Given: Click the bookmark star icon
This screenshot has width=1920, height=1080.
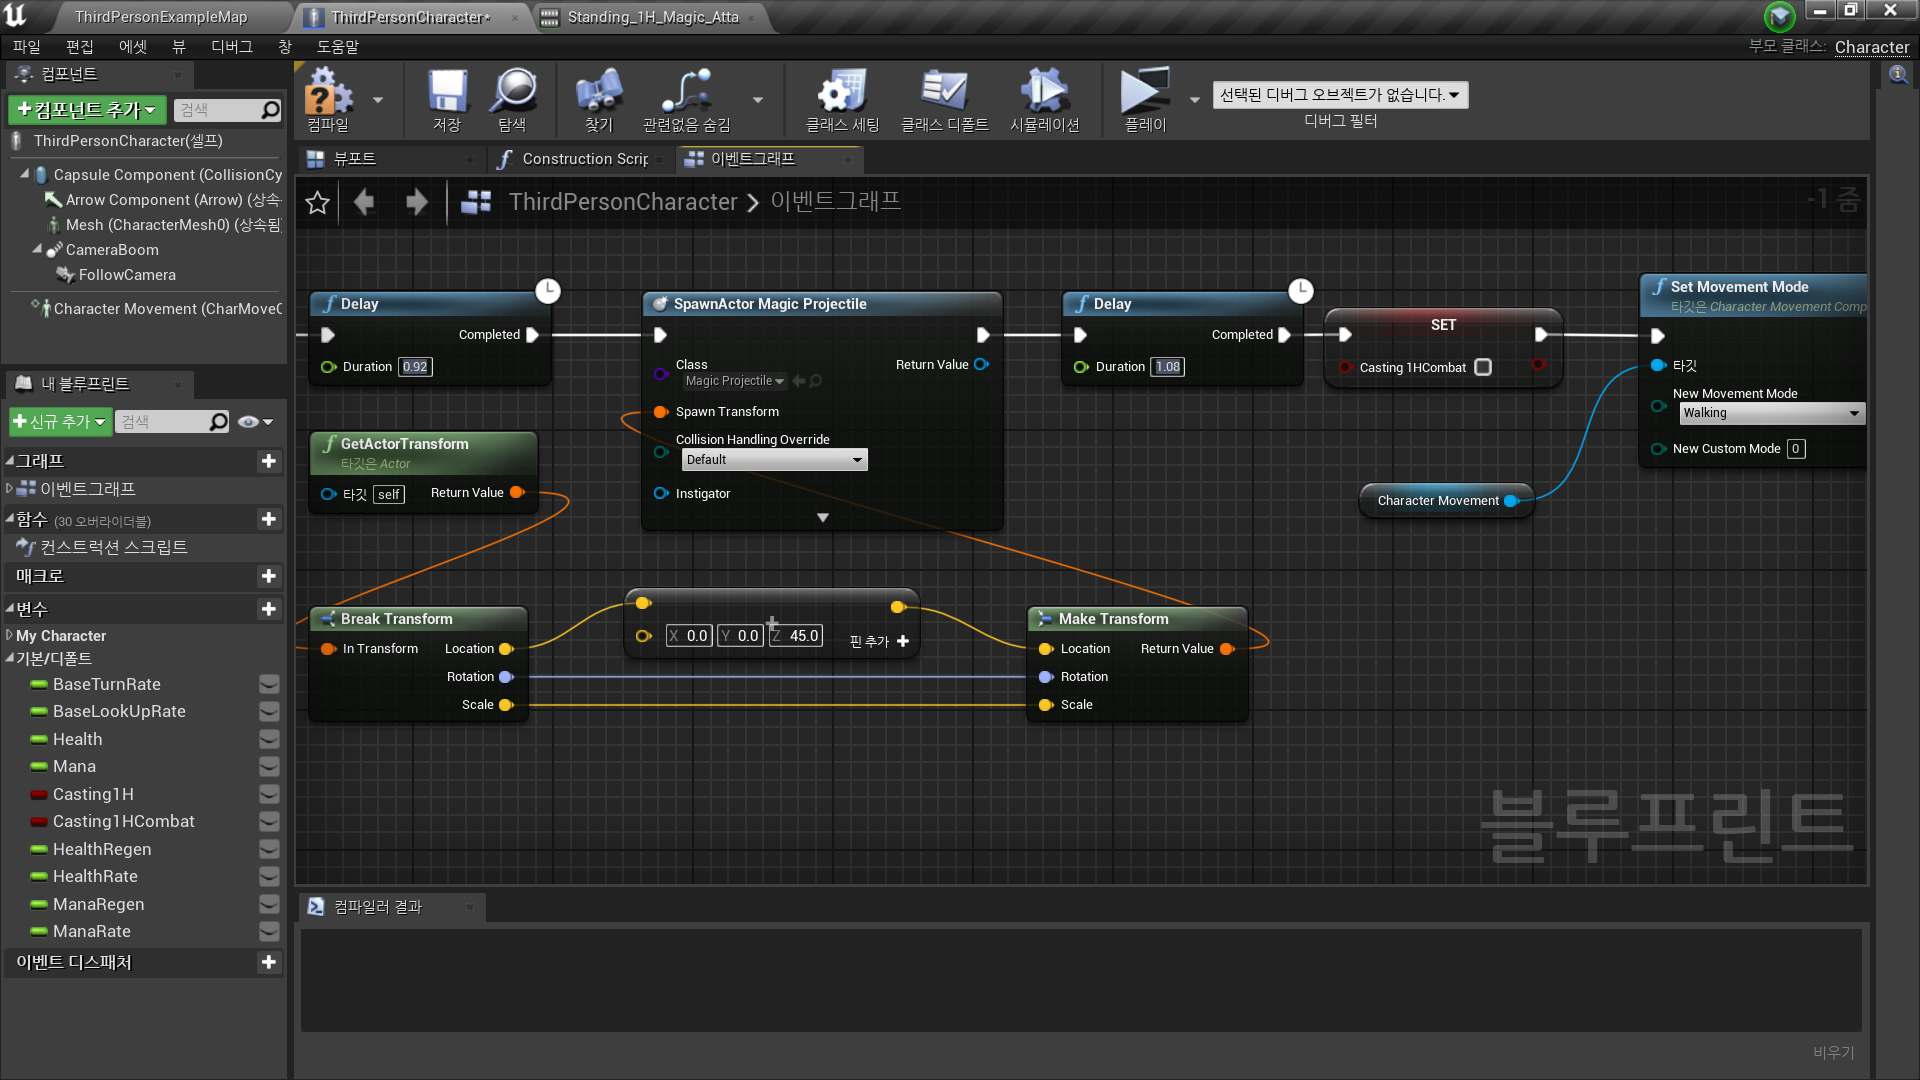Looking at the screenshot, I should [318, 203].
